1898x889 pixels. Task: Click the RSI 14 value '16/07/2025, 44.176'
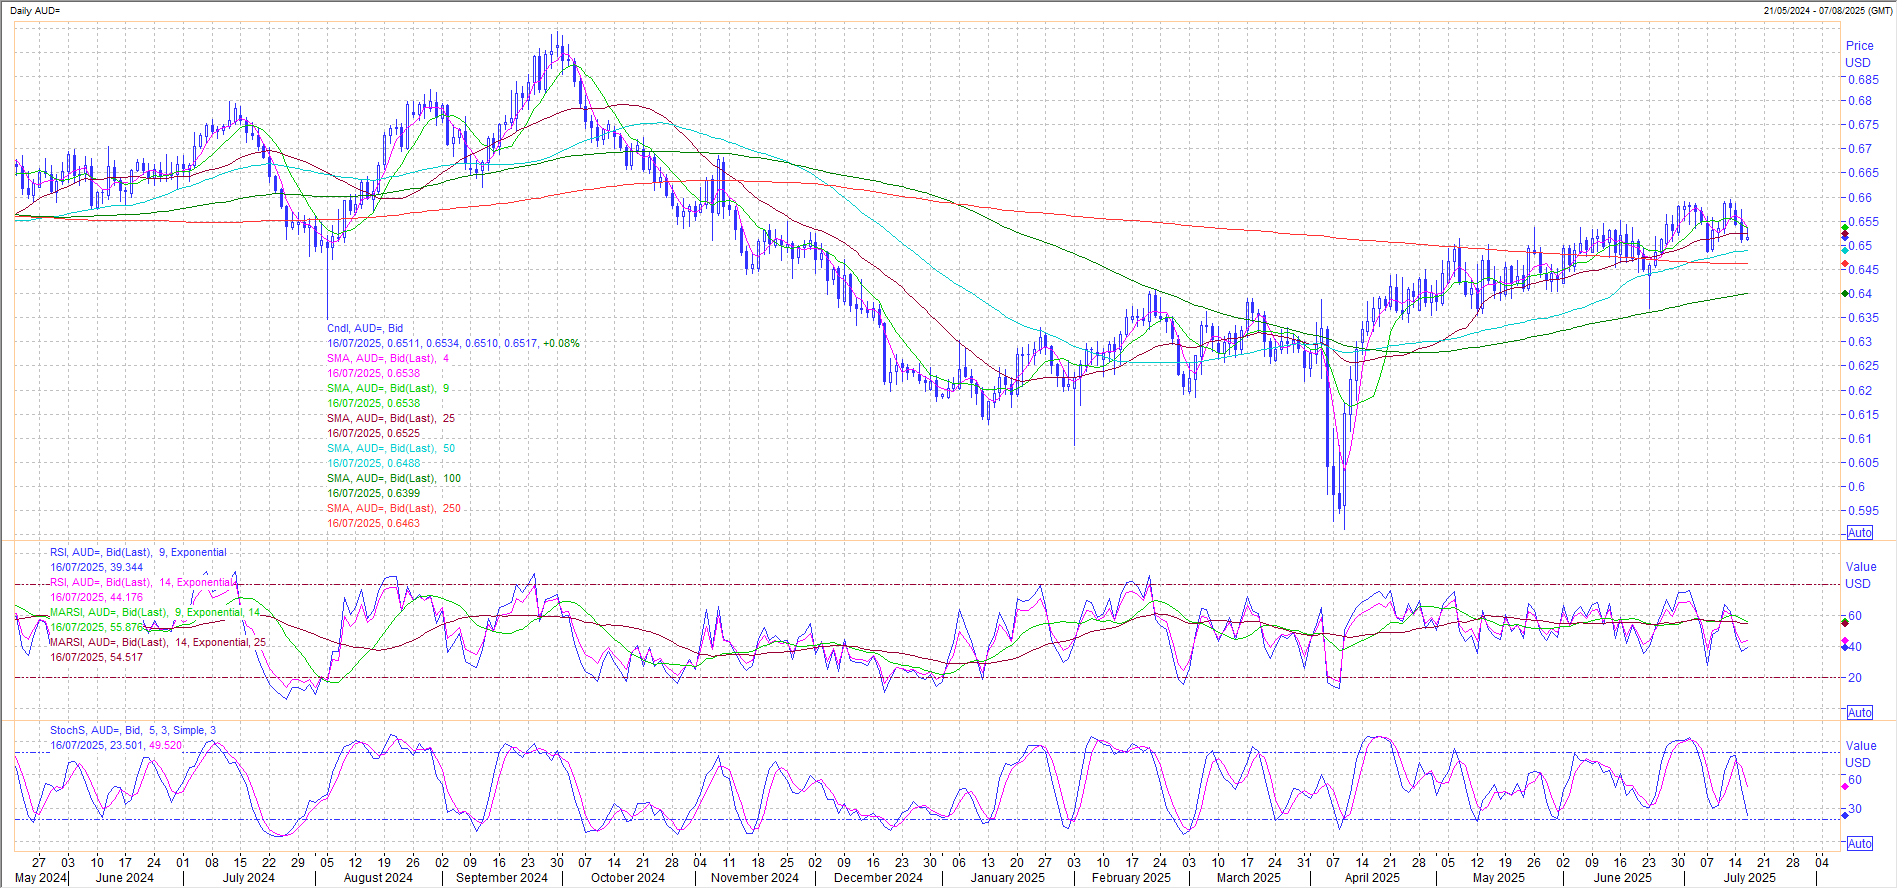[96, 597]
